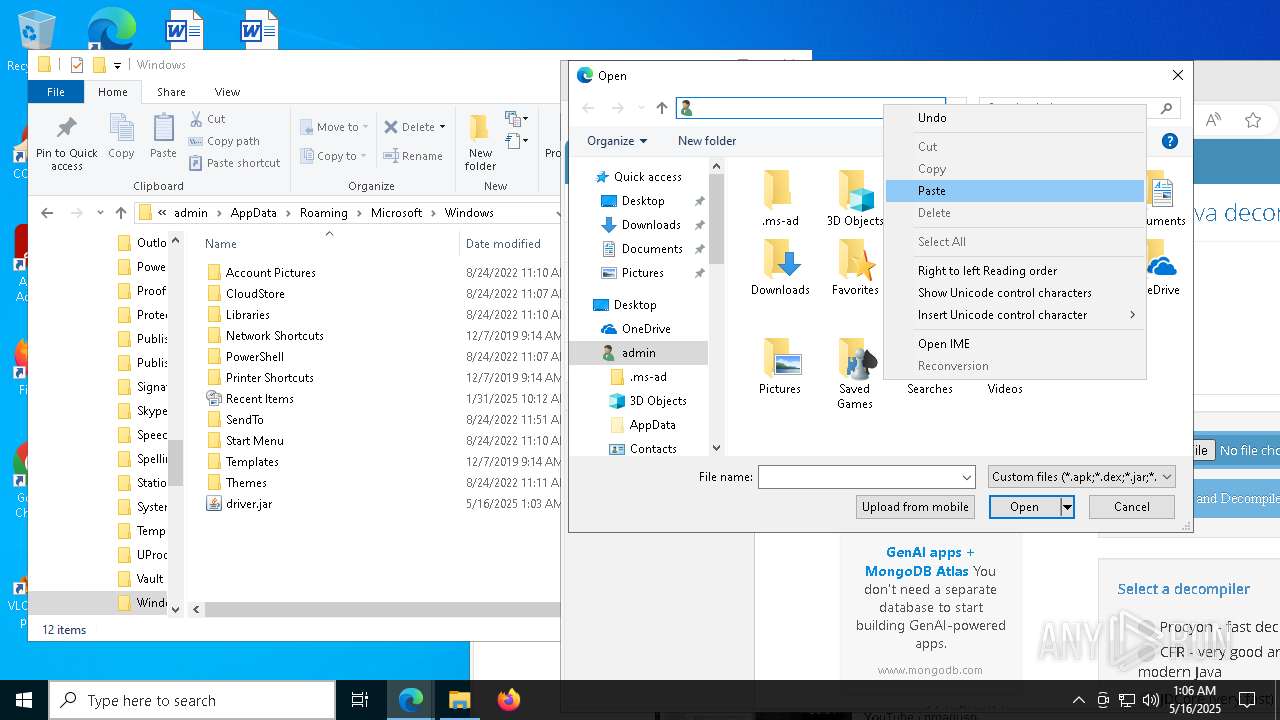The width and height of the screenshot is (1280, 720).
Task: Choose Undo from the context menu
Action: [x=1014, y=118]
